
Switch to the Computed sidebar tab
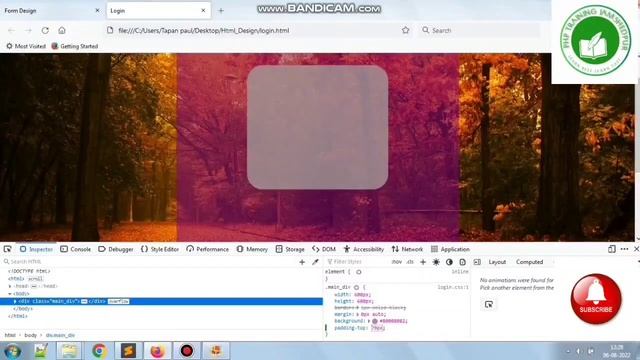point(529,262)
